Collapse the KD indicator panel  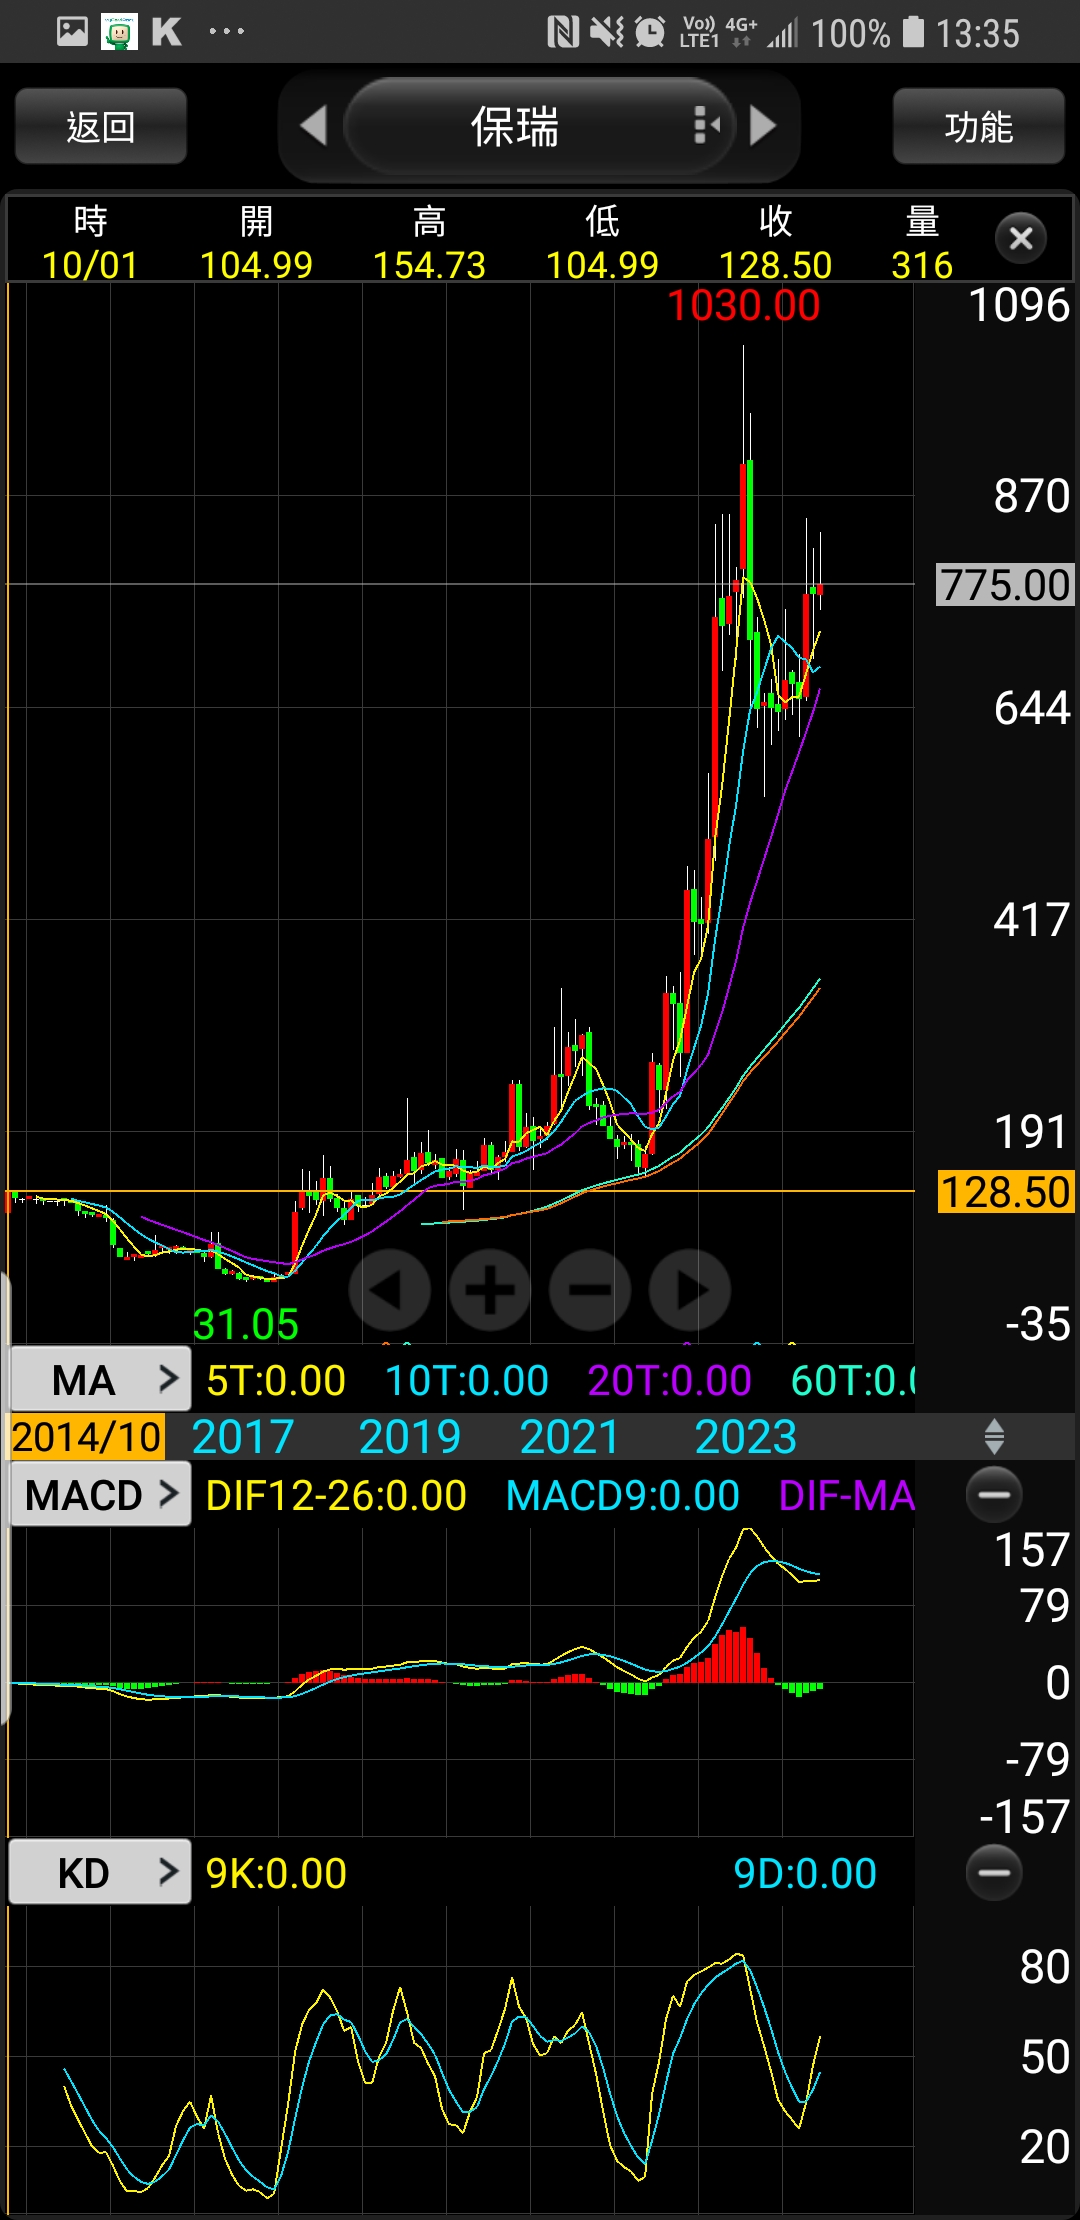[x=994, y=1873]
